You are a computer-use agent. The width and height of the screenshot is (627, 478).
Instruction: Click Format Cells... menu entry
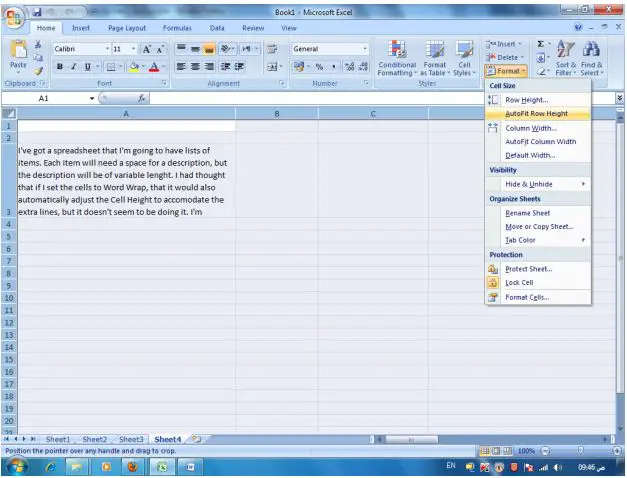point(526,297)
